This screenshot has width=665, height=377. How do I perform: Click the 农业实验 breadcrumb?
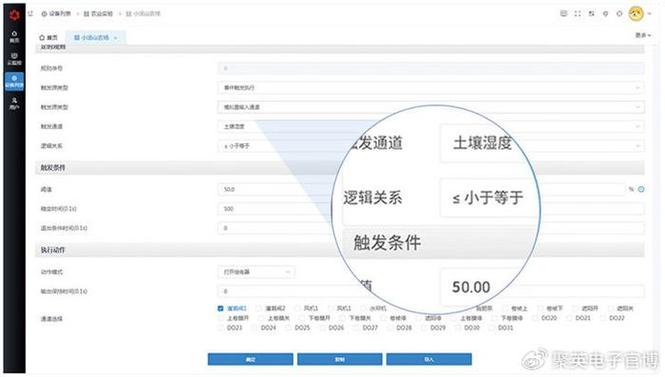point(98,14)
